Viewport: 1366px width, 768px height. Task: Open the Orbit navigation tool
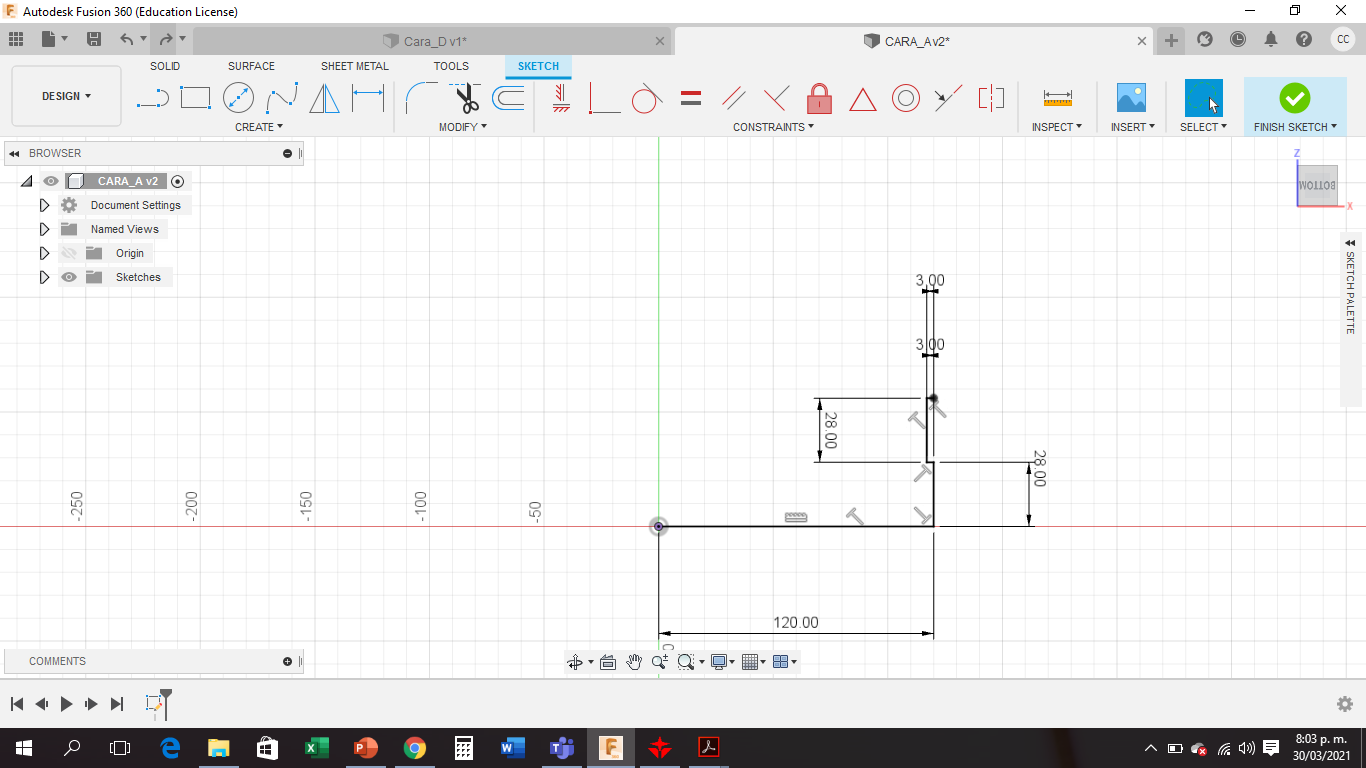click(575, 662)
